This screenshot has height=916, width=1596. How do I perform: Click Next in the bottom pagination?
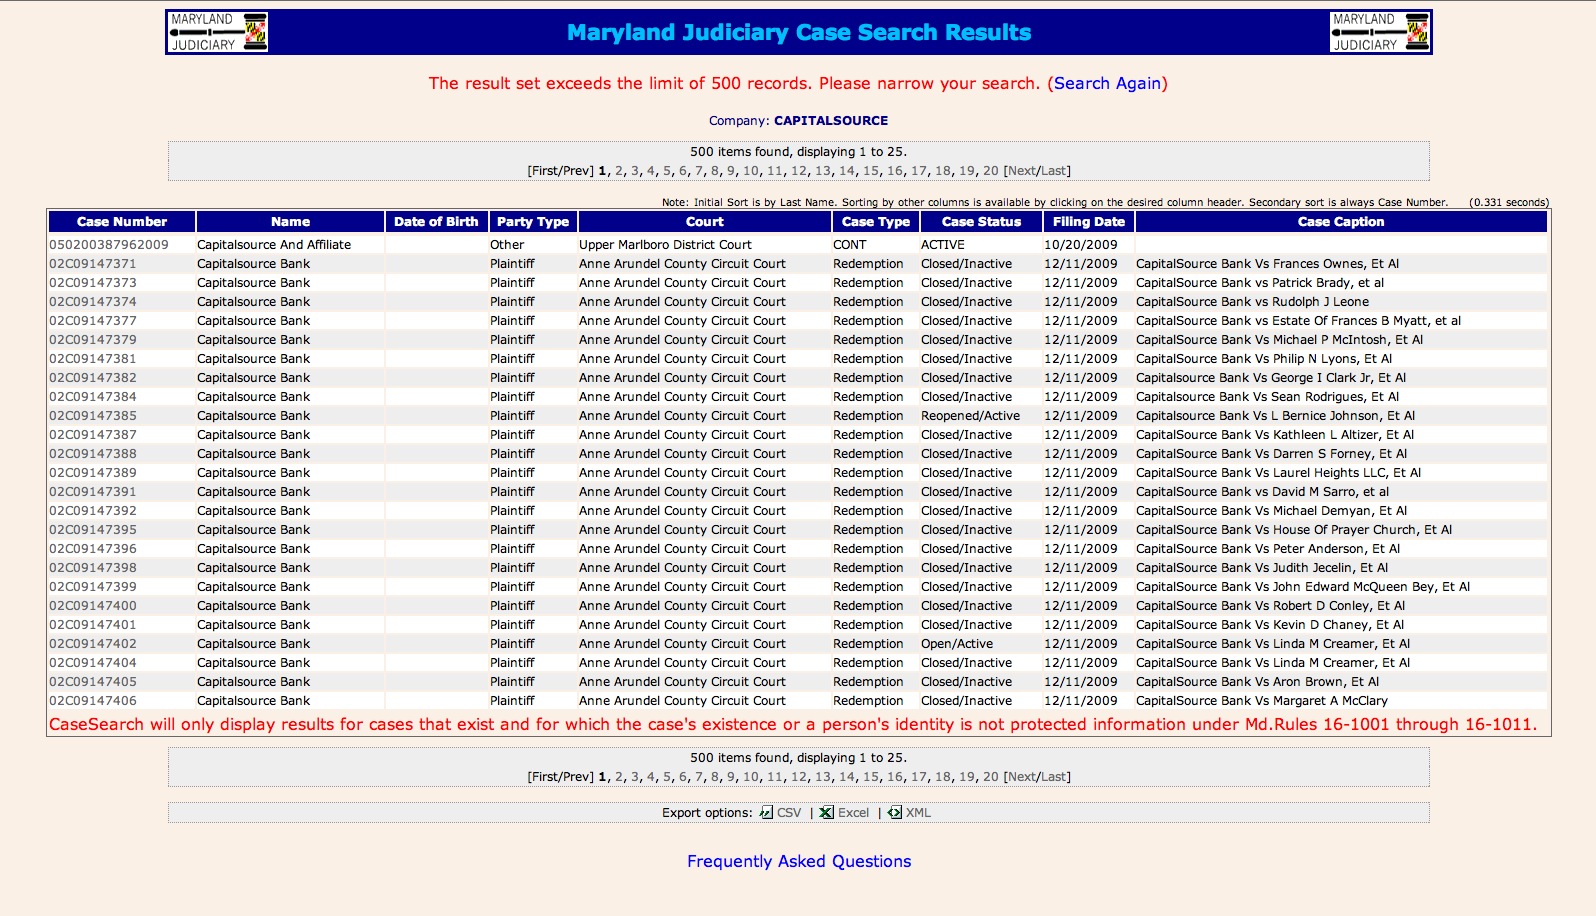tap(1020, 777)
